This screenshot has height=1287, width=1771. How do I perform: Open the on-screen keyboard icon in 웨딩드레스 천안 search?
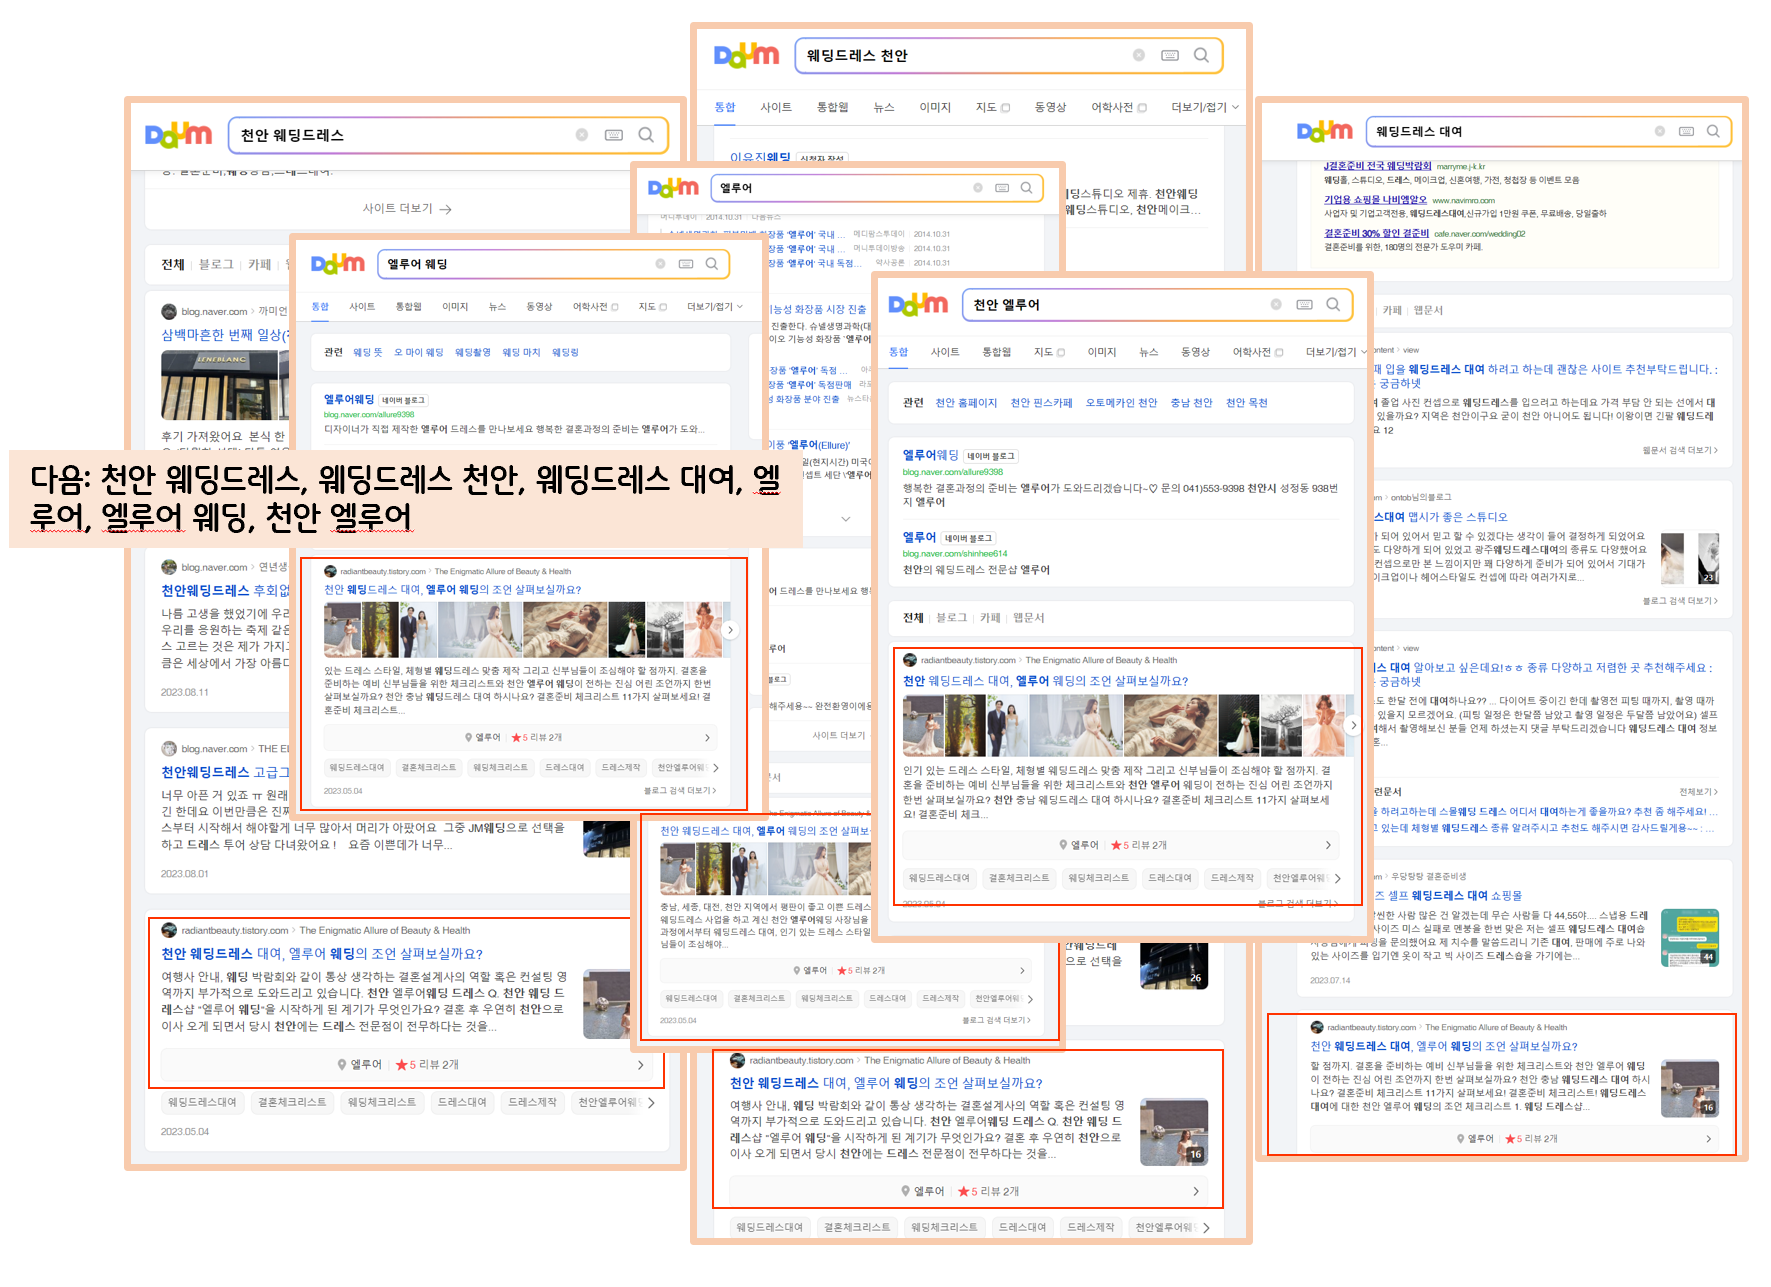click(1169, 55)
